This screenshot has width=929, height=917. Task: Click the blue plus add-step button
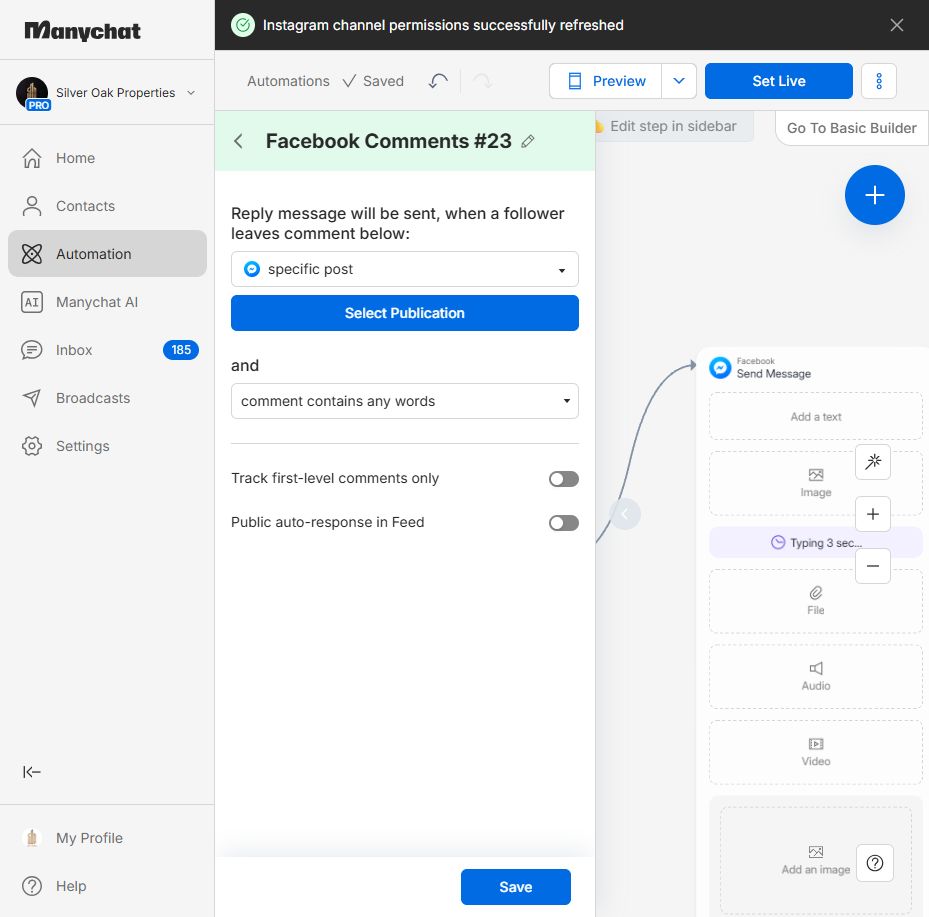pos(874,195)
